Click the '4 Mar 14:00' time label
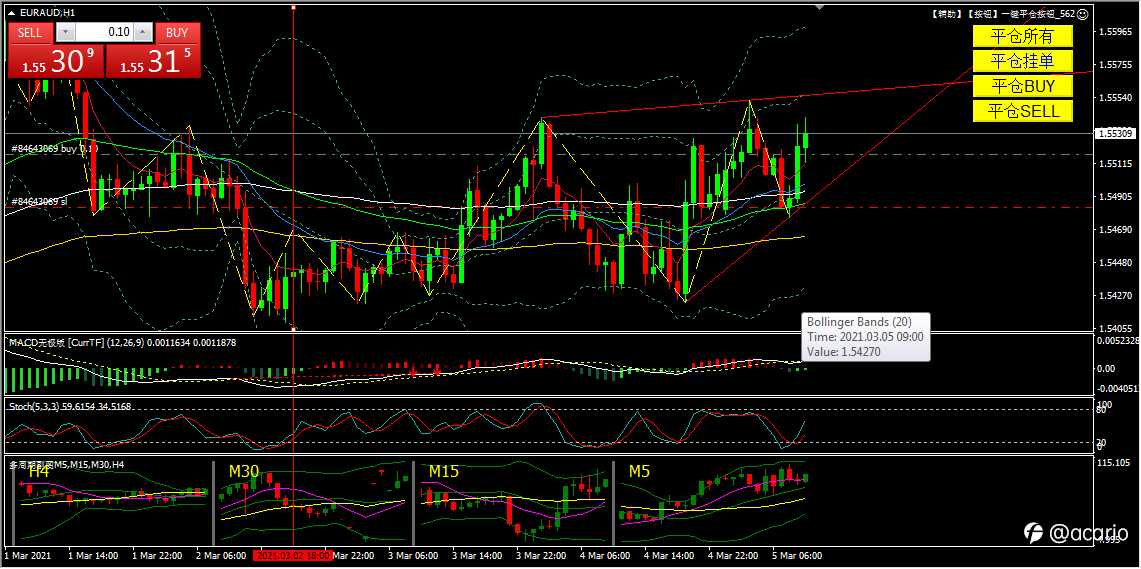The image size is (1141, 569). coord(669,555)
